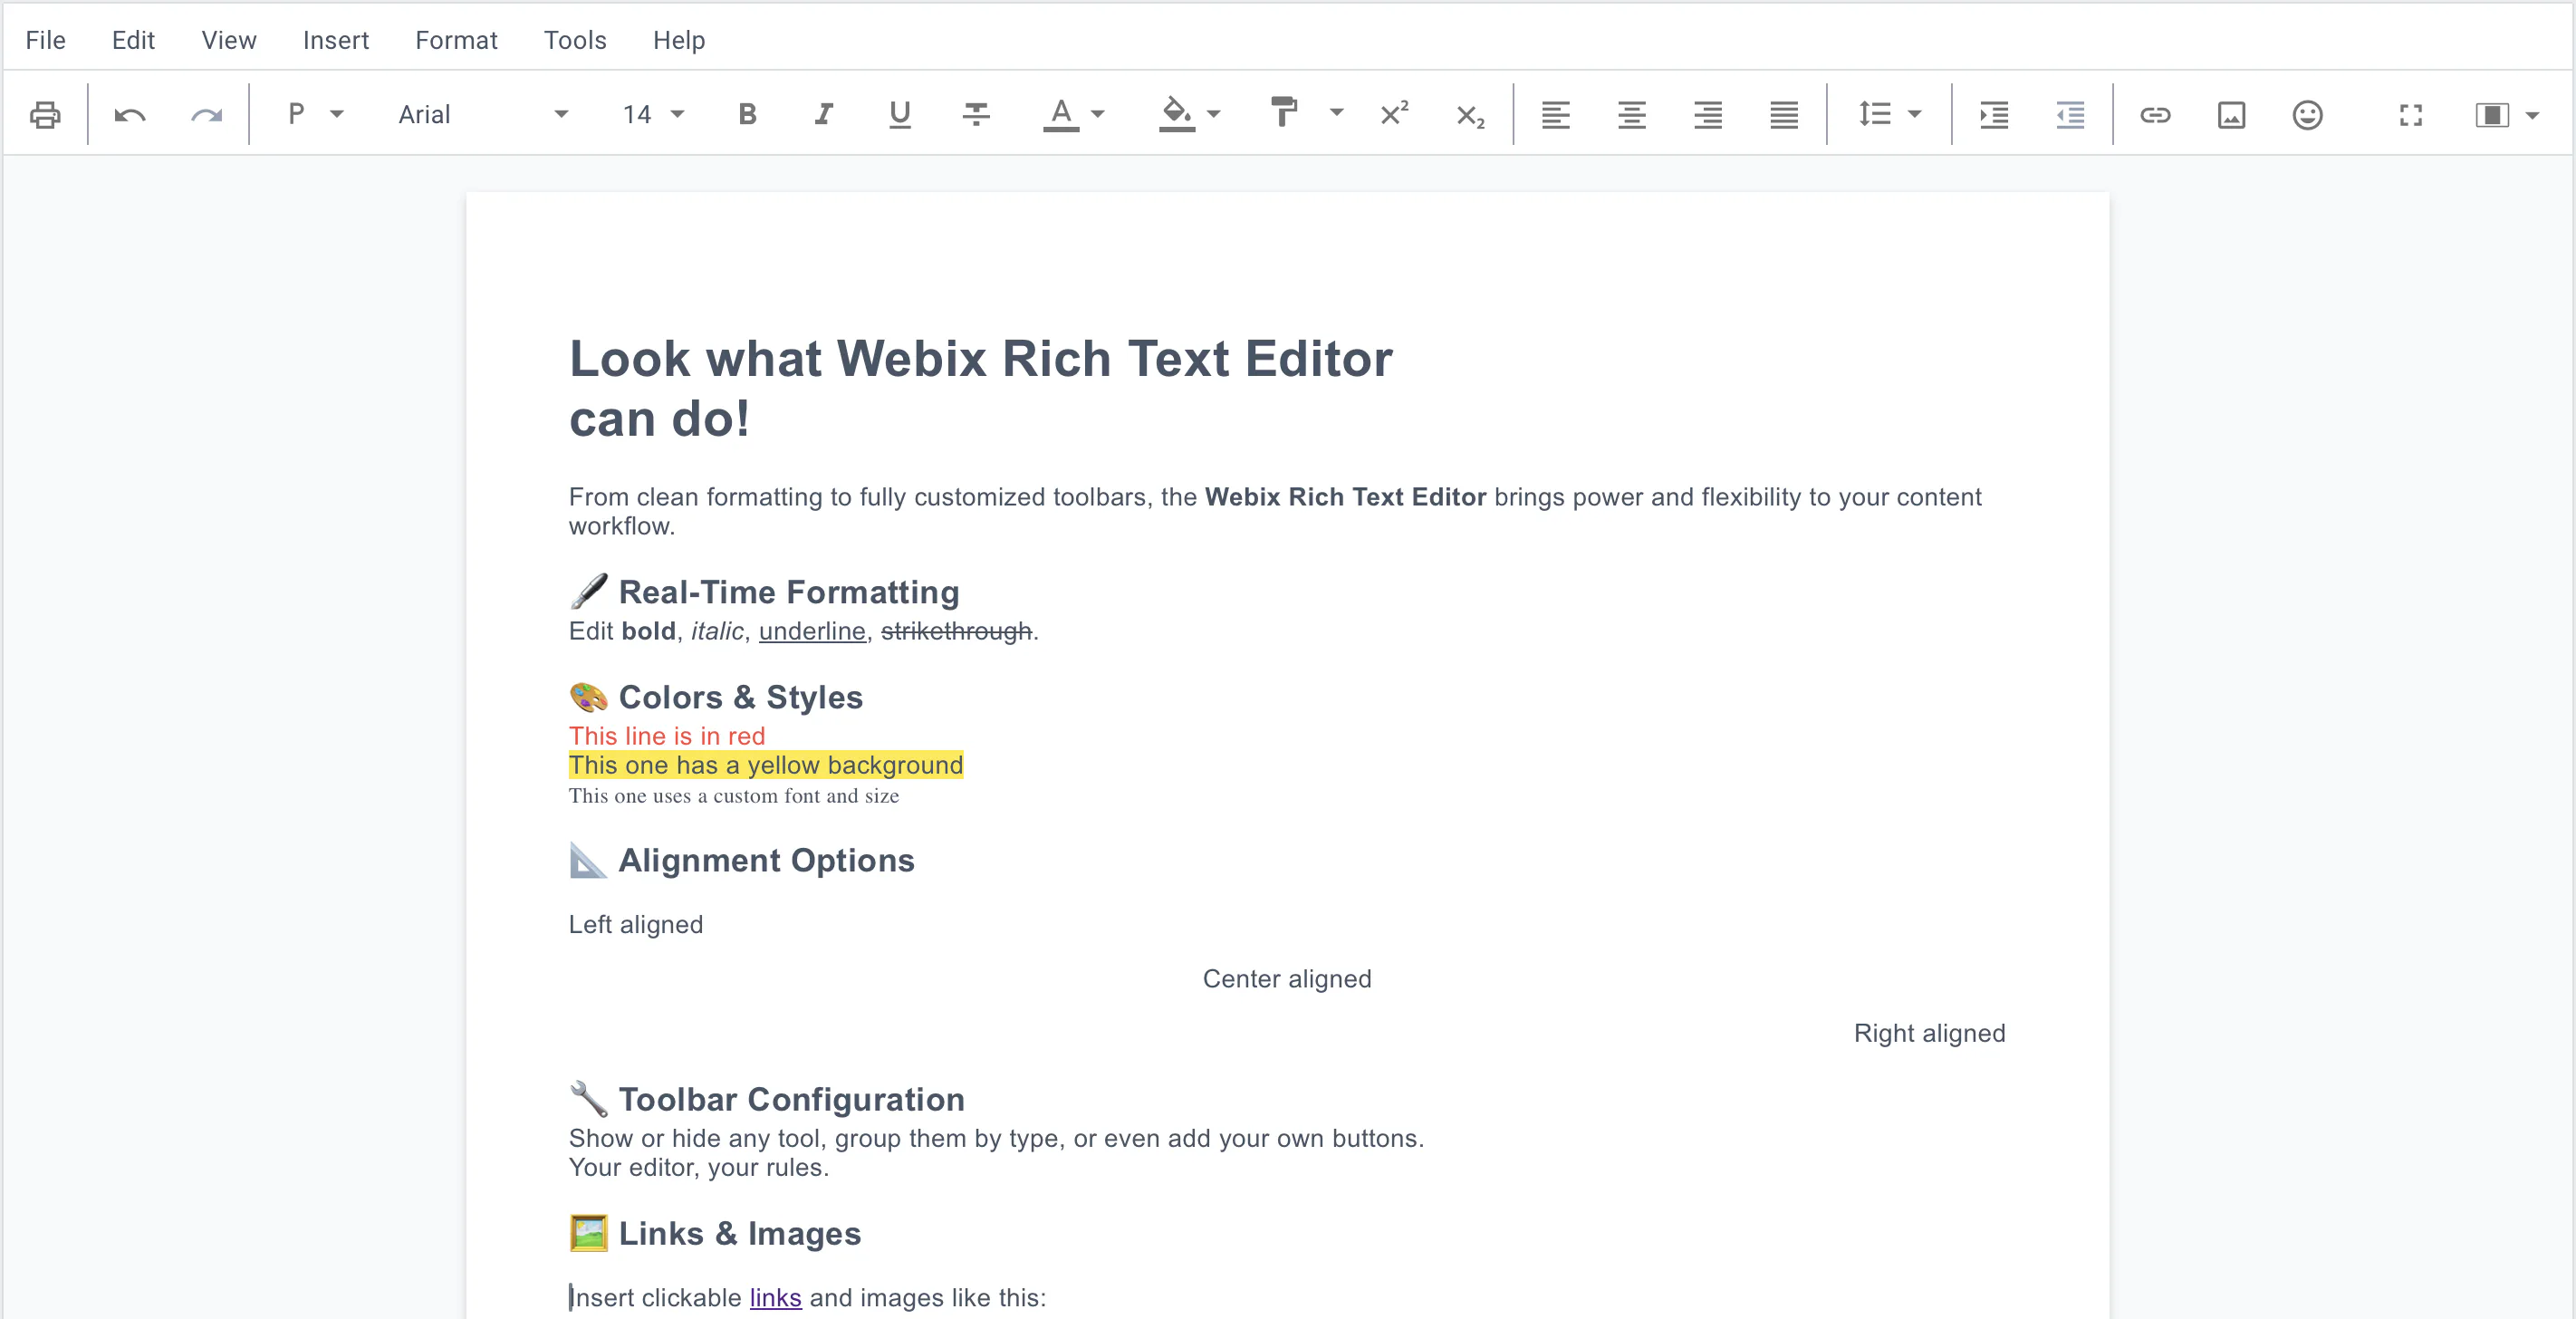Open the Format menu
Screen dimensions: 2576x1319
(x=456, y=40)
